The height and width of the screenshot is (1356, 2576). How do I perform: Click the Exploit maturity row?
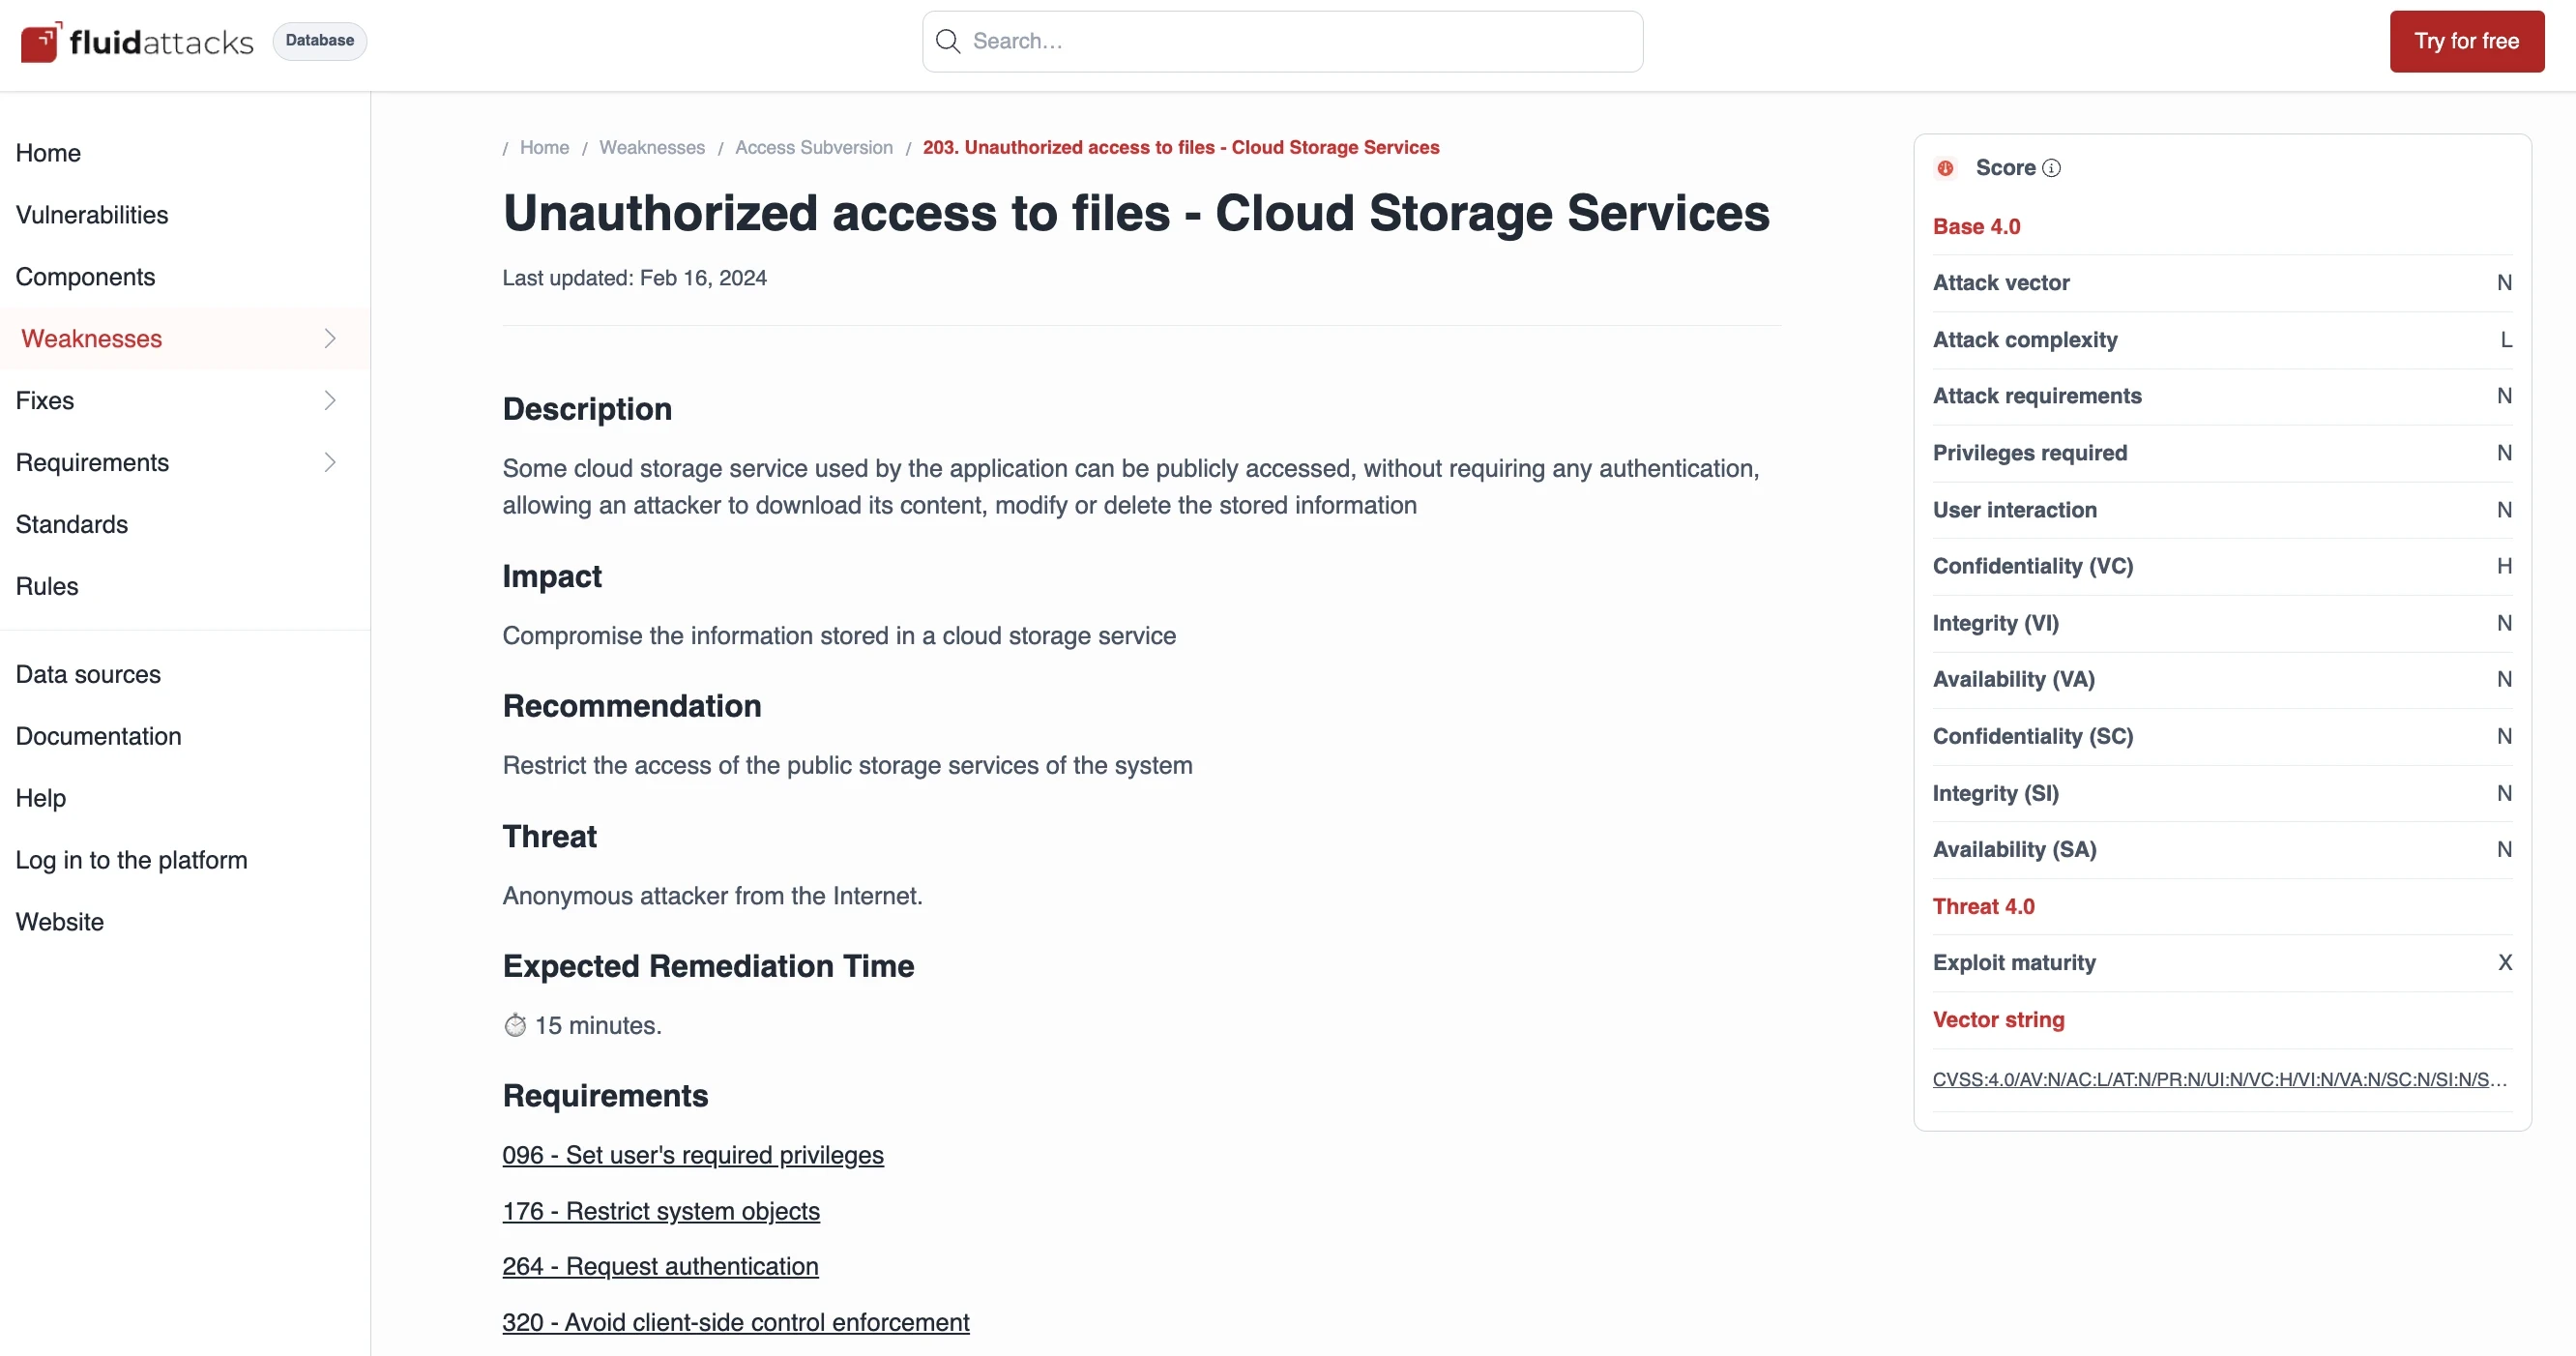pos(2222,963)
